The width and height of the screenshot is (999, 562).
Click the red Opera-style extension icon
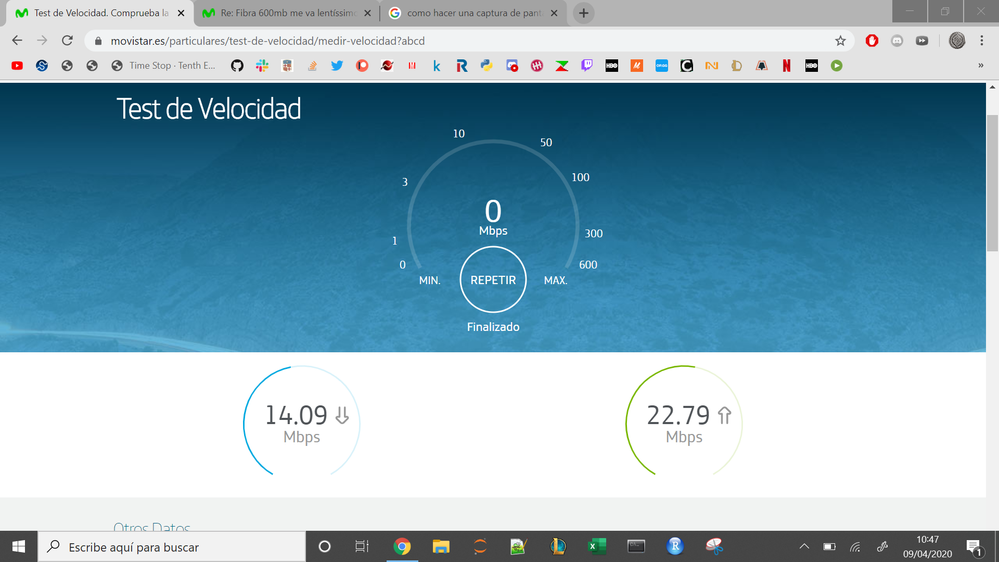[x=872, y=41]
